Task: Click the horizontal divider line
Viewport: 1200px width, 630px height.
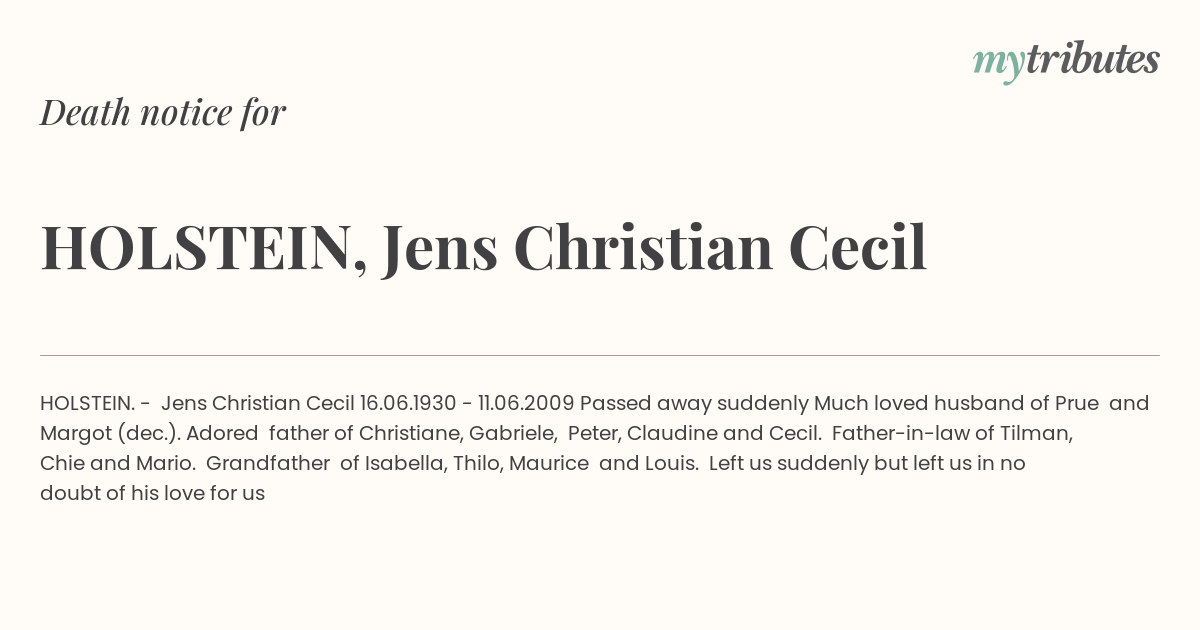Action: click(600, 355)
